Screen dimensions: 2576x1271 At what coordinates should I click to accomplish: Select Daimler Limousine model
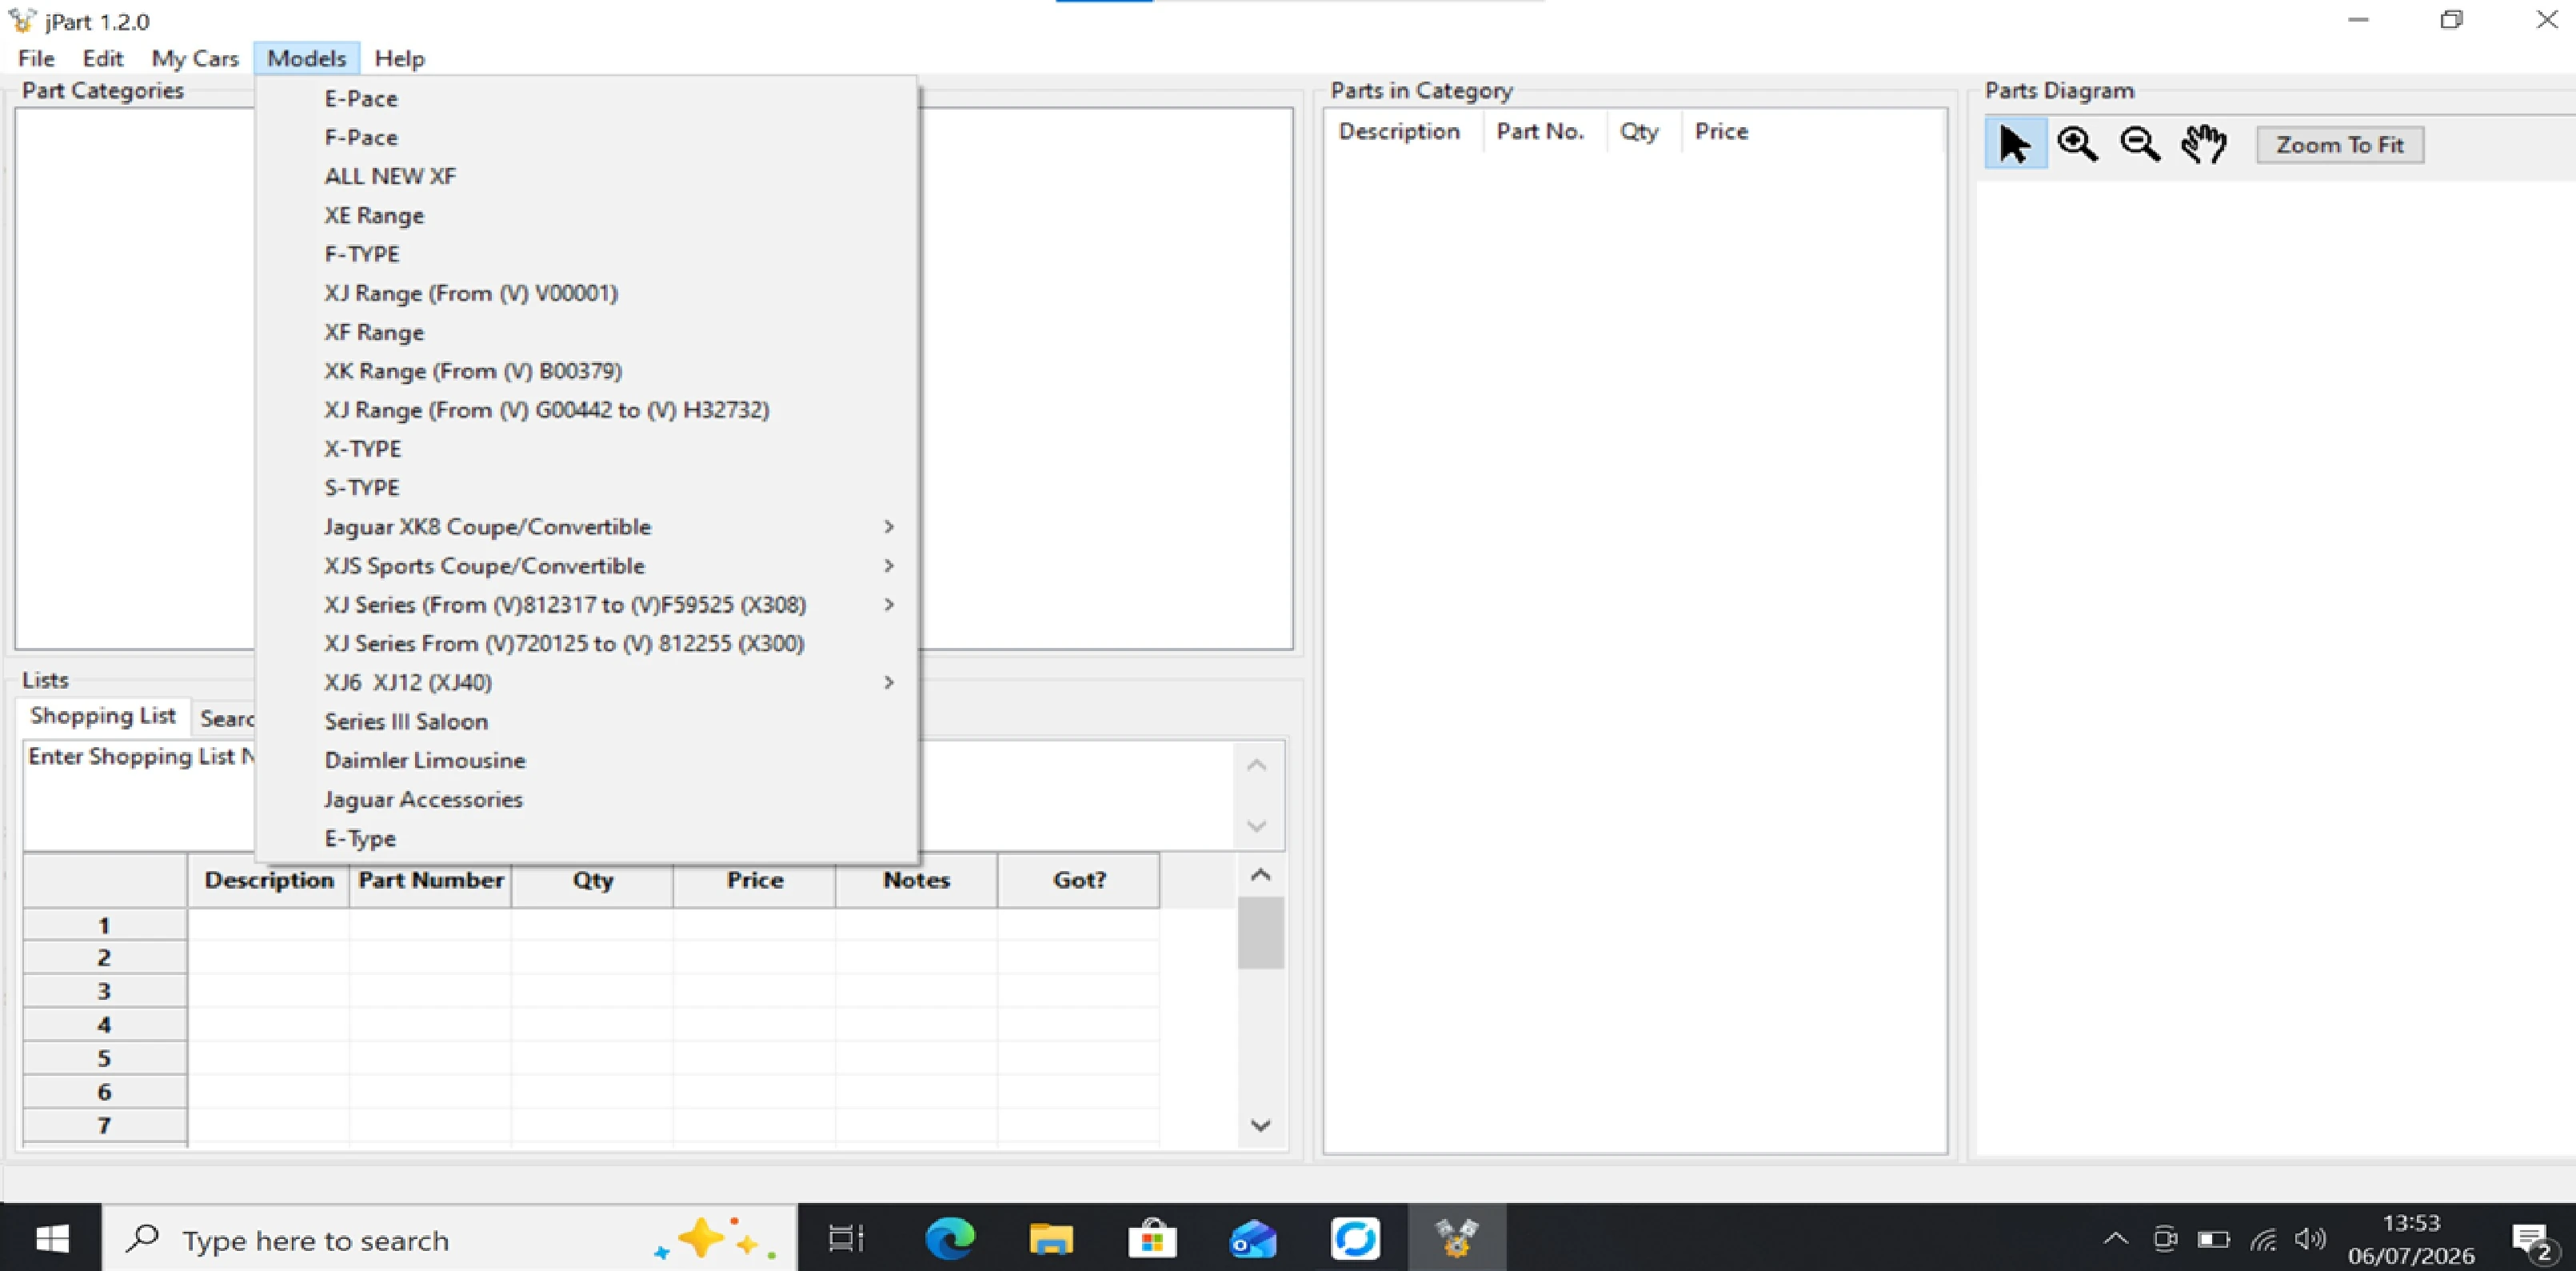click(x=587, y=761)
